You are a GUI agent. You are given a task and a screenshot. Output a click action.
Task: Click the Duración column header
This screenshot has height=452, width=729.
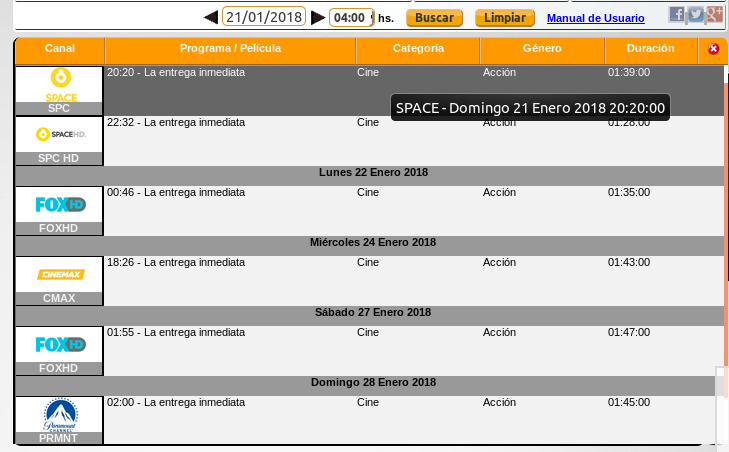click(x=650, y=49)
